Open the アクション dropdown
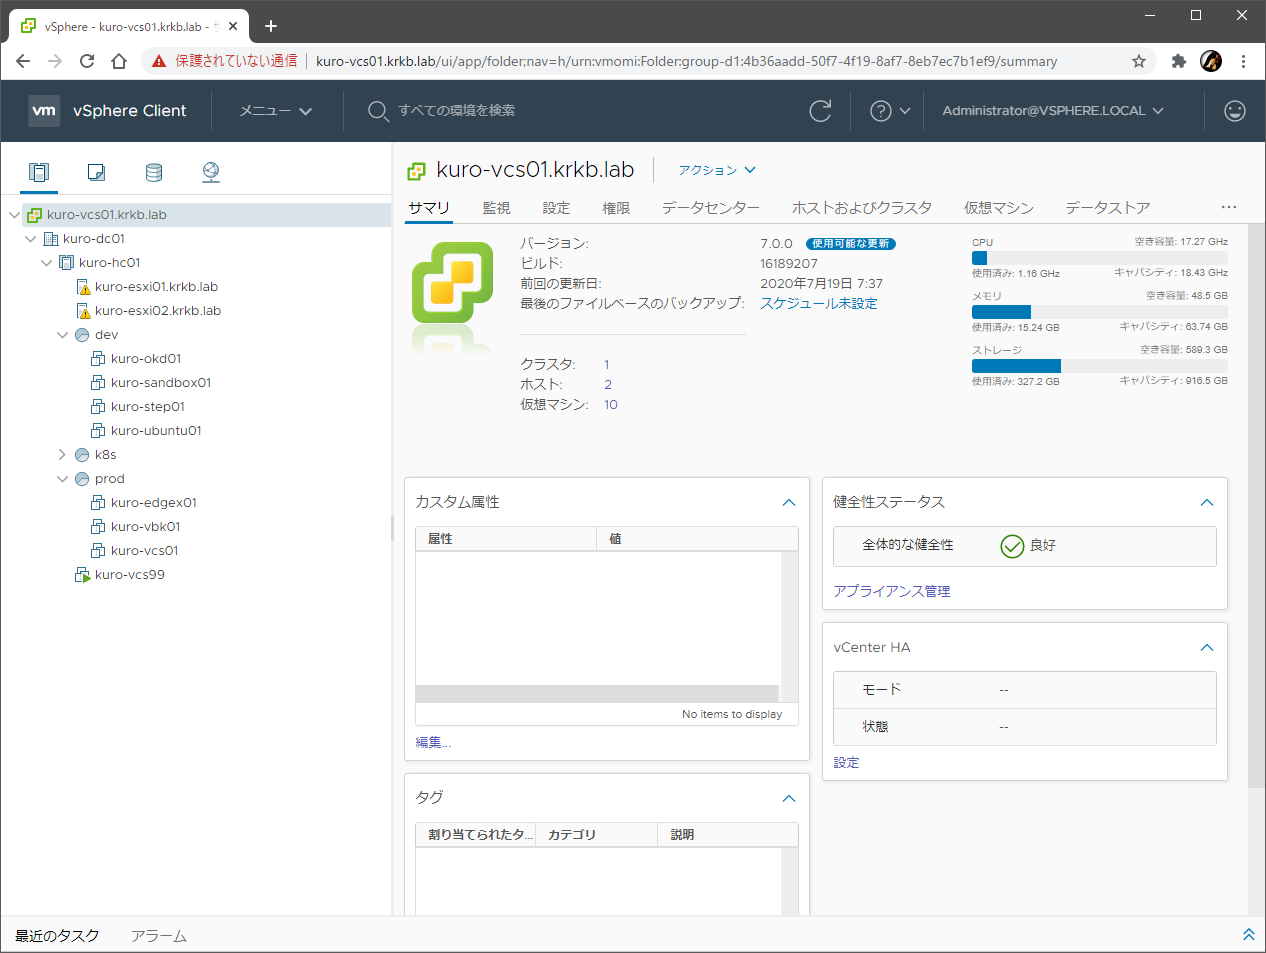 716,170
